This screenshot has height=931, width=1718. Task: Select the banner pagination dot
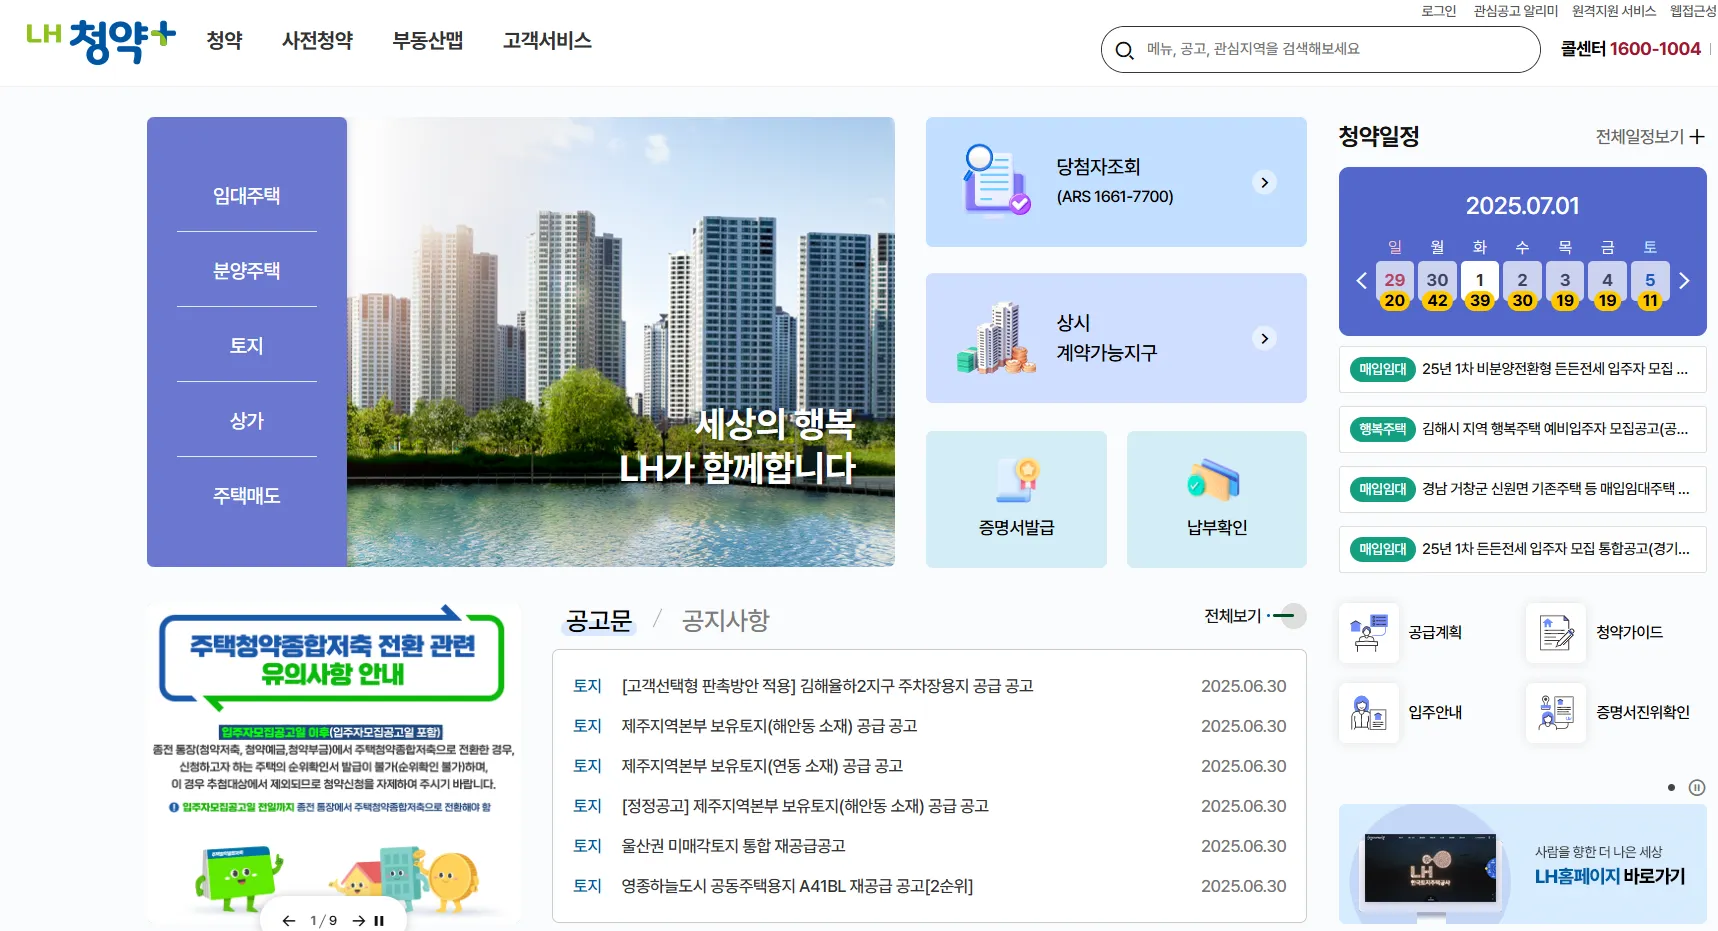(x=1671, y=788)
